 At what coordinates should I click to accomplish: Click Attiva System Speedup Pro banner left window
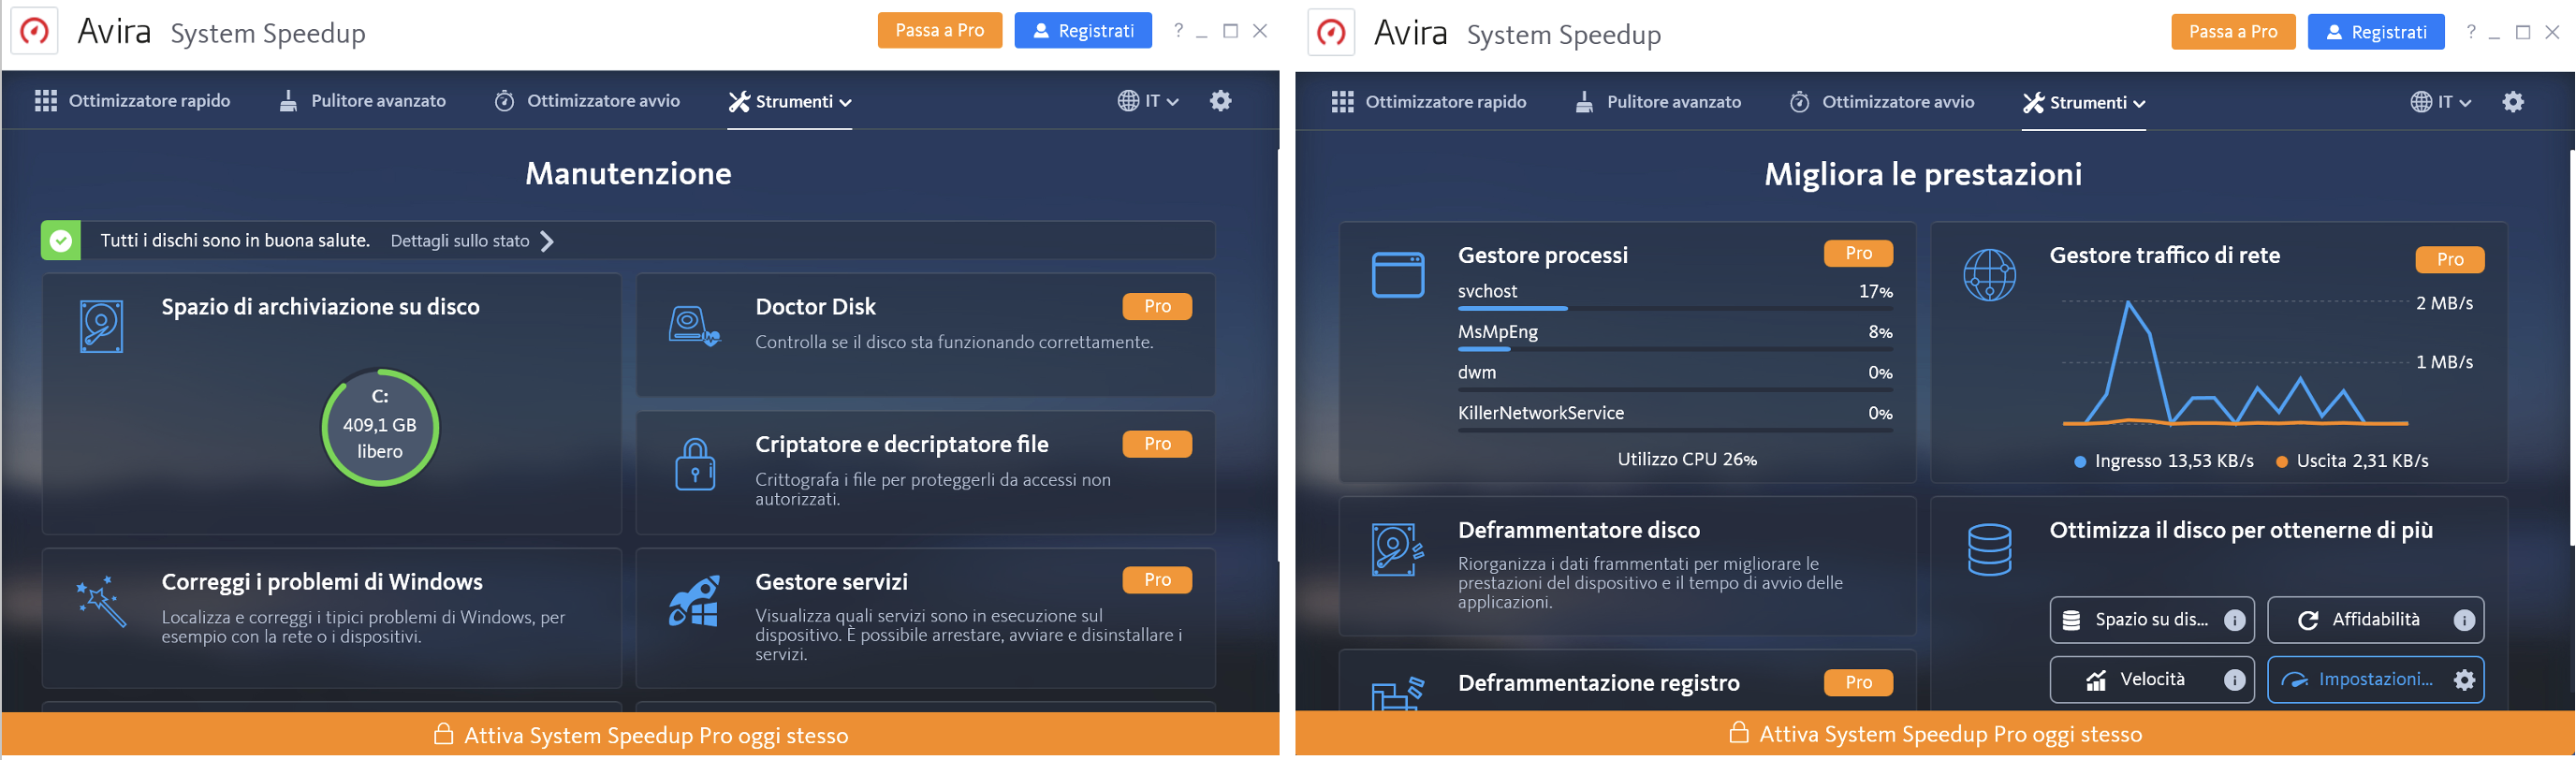[641, 735]
